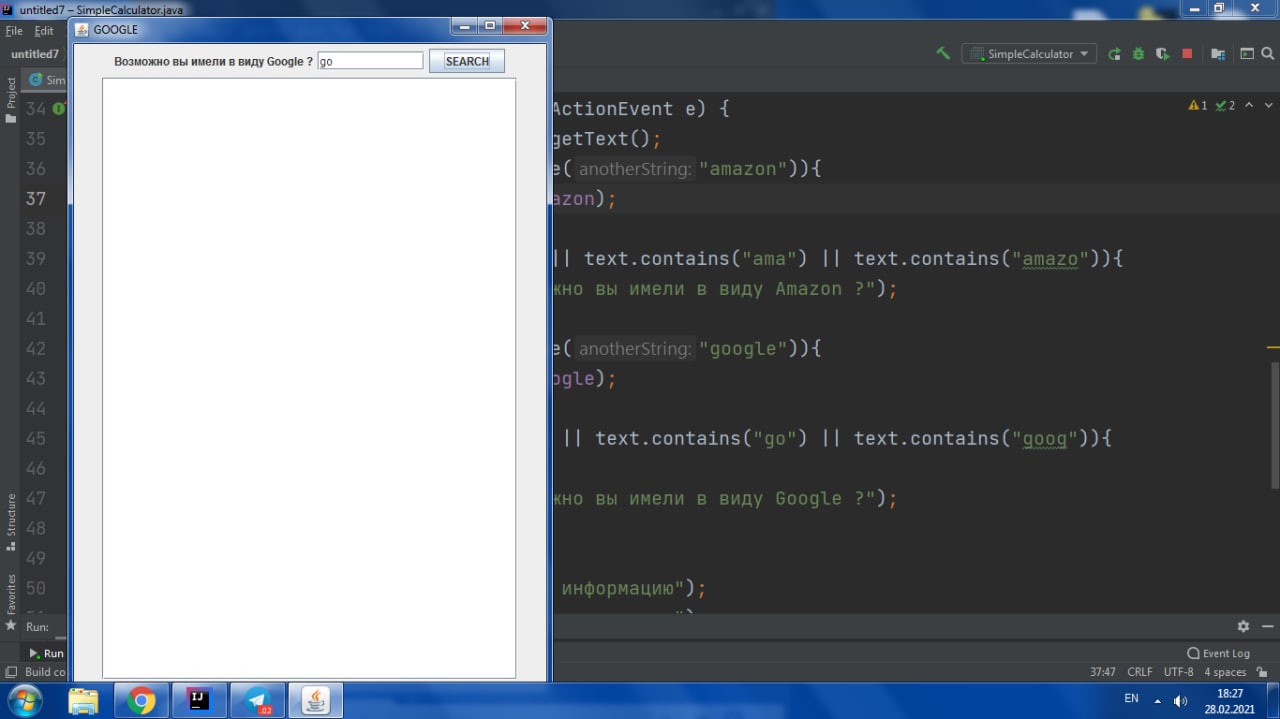Viewport: 1280px width, 719px height.
Task: Click the 37:47 caret position indicator
Action: click(1103, 672)
